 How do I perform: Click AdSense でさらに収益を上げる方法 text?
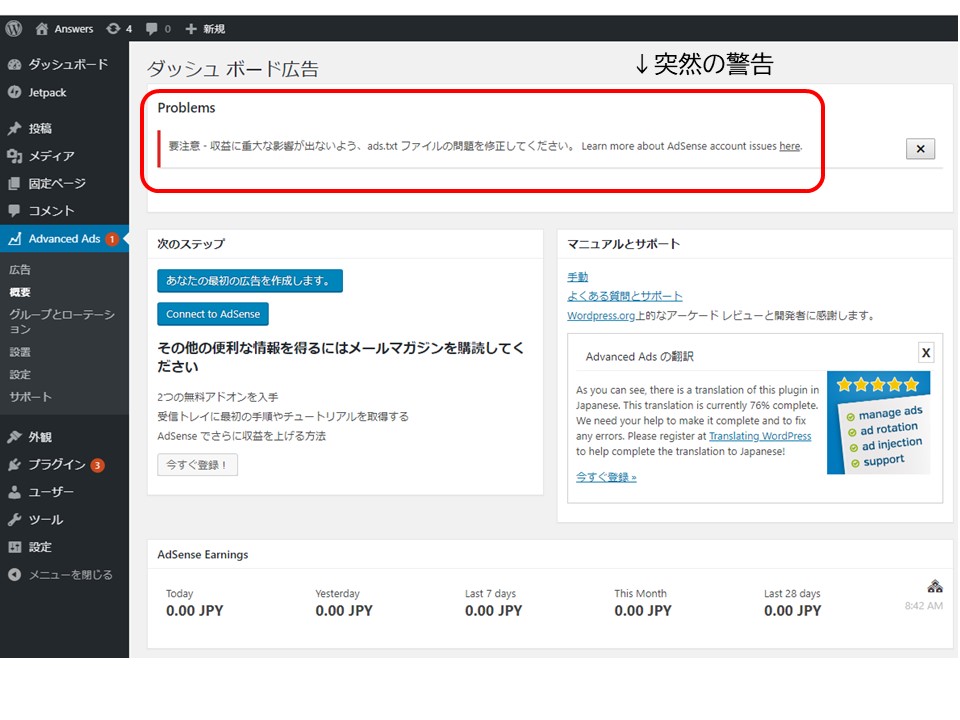click(241, 436)
